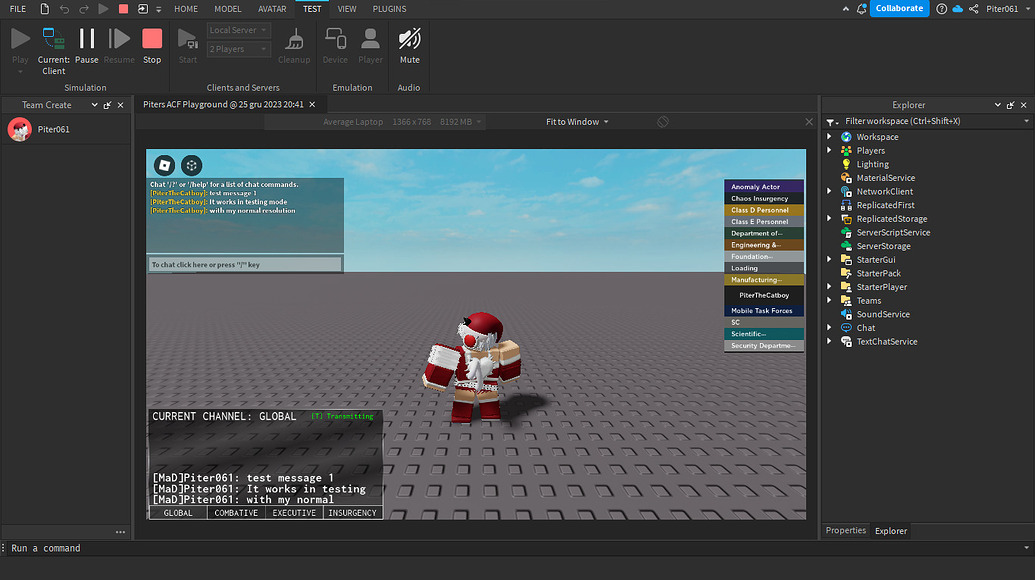The width and height of the screenshot is (1035, 580).
Task: Open the Local Server dropdown
Action: tap(237, 29)
